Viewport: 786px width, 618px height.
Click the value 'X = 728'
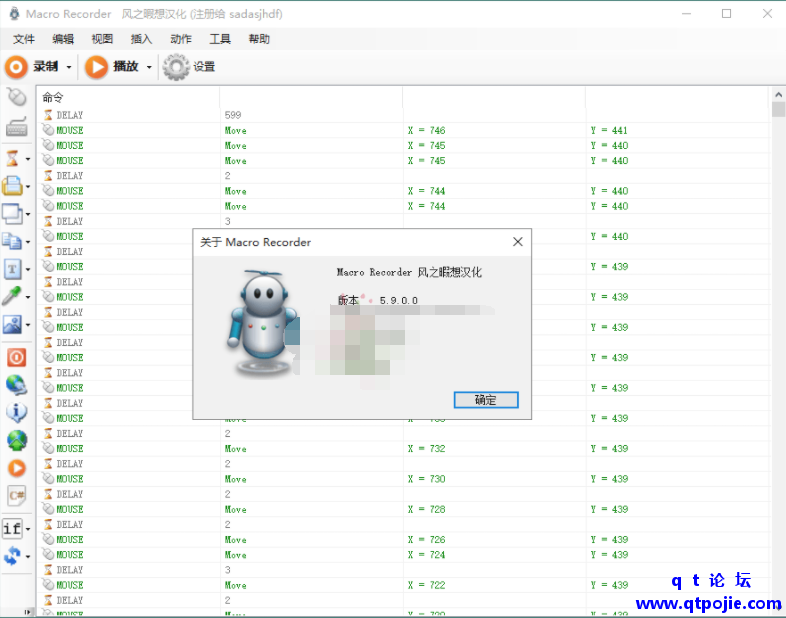click(427, 509)
